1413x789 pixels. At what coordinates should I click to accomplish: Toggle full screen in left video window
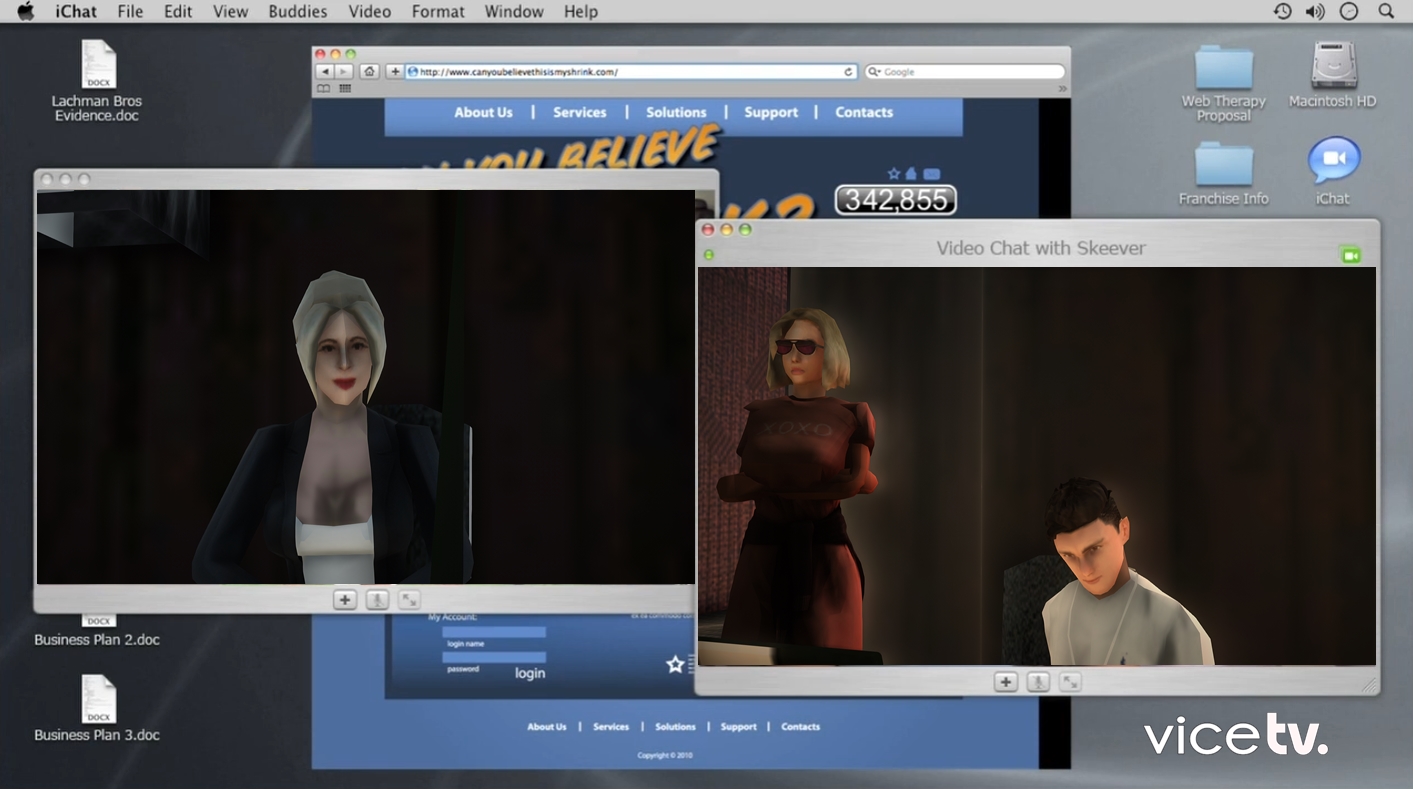pos(409,600)
